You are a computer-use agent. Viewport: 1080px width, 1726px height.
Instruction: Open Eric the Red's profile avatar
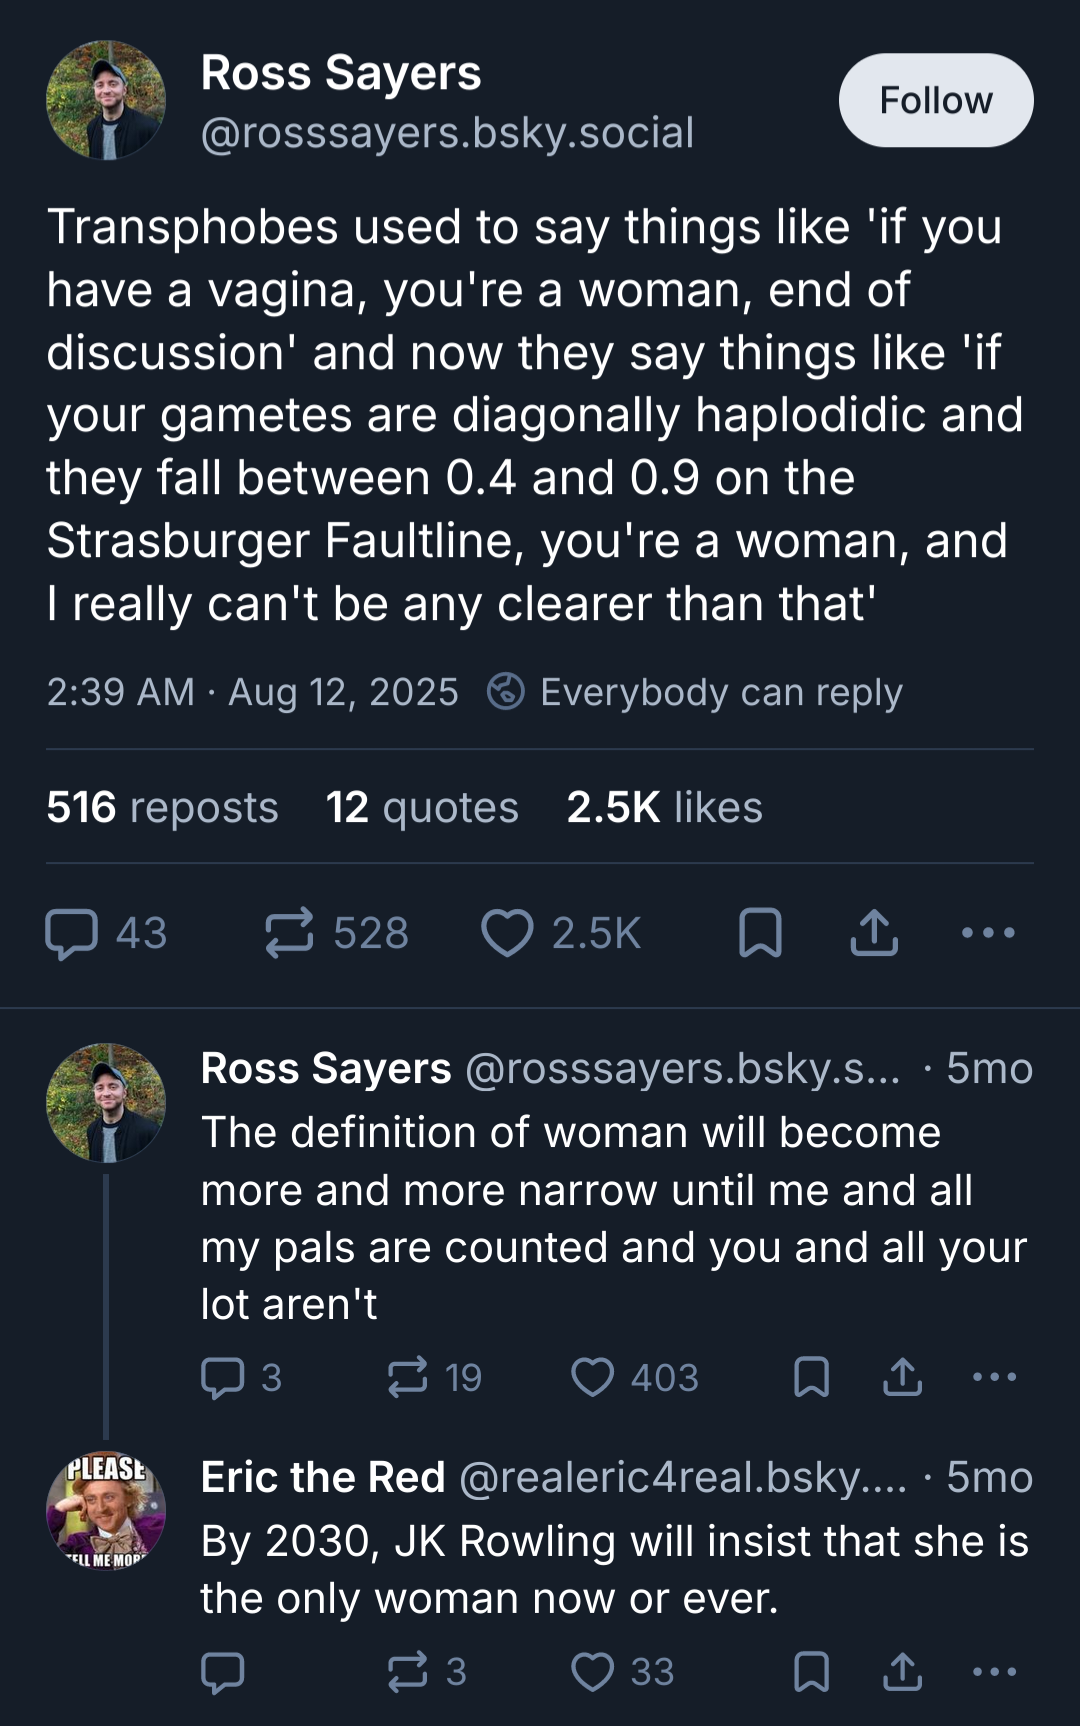coord(106,1510)
